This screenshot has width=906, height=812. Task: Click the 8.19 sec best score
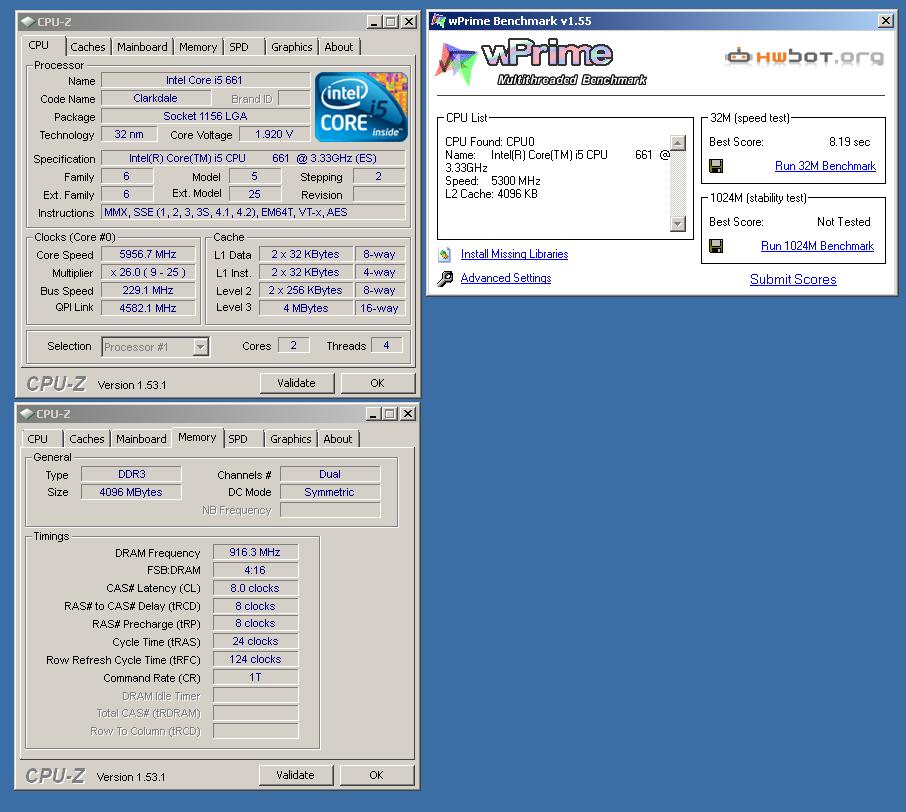(849, 142)
